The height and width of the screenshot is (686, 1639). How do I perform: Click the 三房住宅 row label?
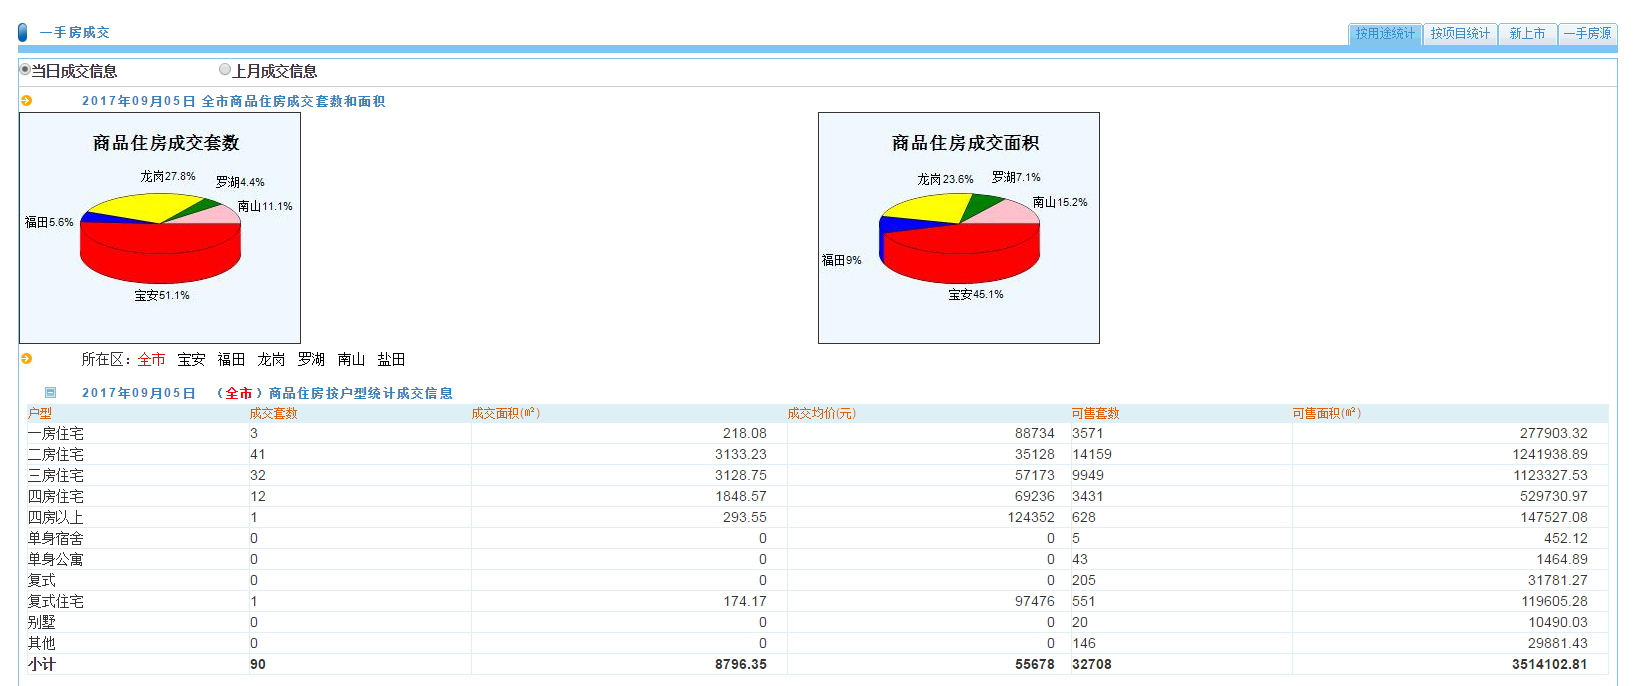coord(56,475)
